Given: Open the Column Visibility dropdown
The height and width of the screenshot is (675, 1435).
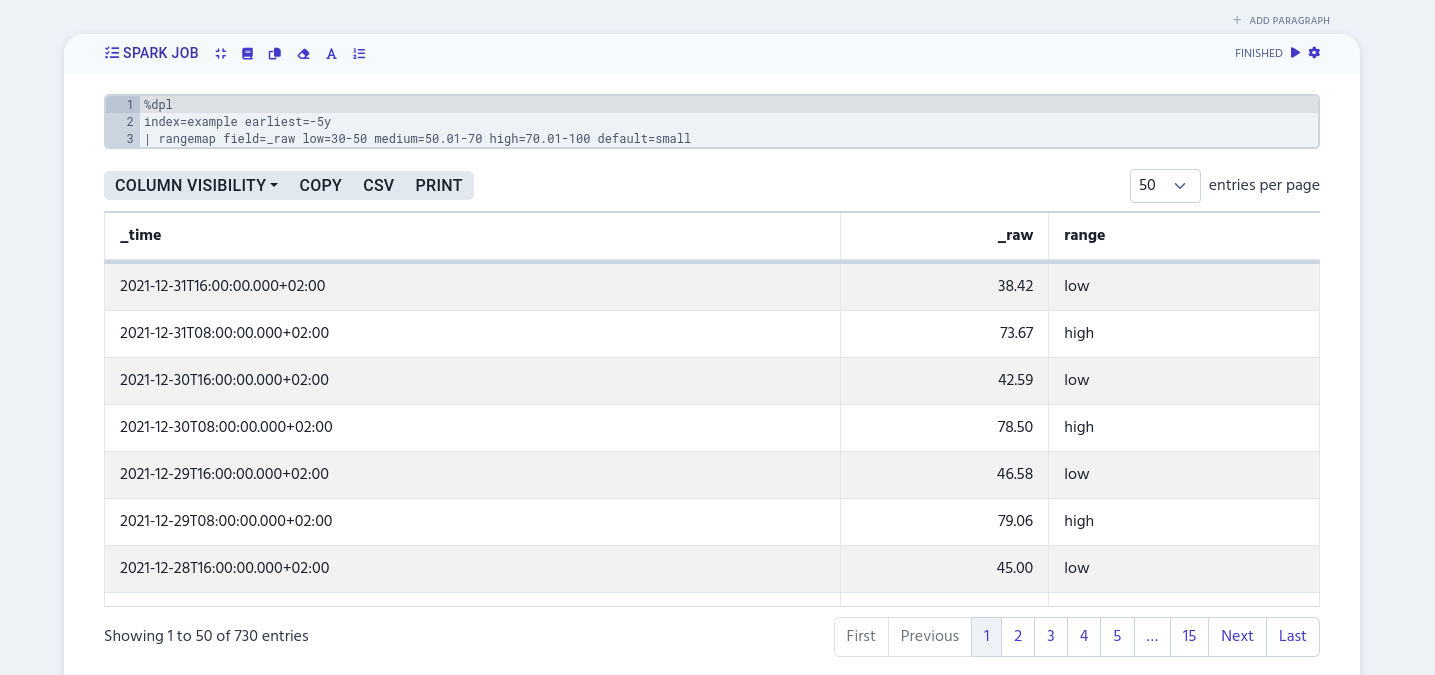Looking at the screenshot, I should point(195,185).
